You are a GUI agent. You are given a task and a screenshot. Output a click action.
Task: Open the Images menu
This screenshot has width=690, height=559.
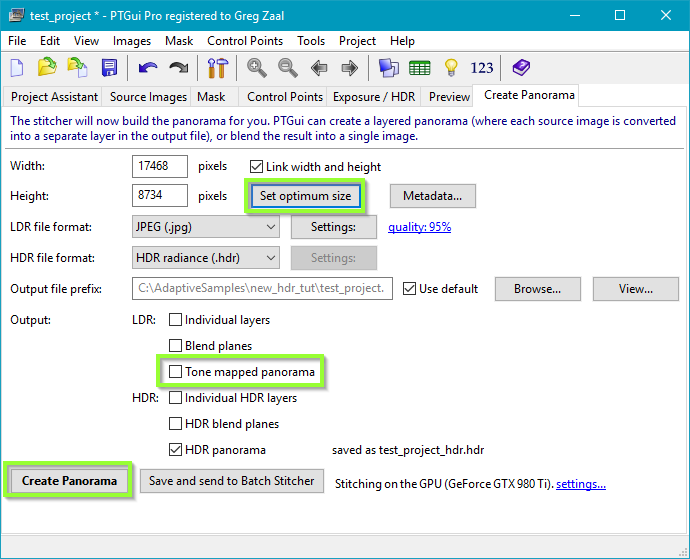click(132, 41)
